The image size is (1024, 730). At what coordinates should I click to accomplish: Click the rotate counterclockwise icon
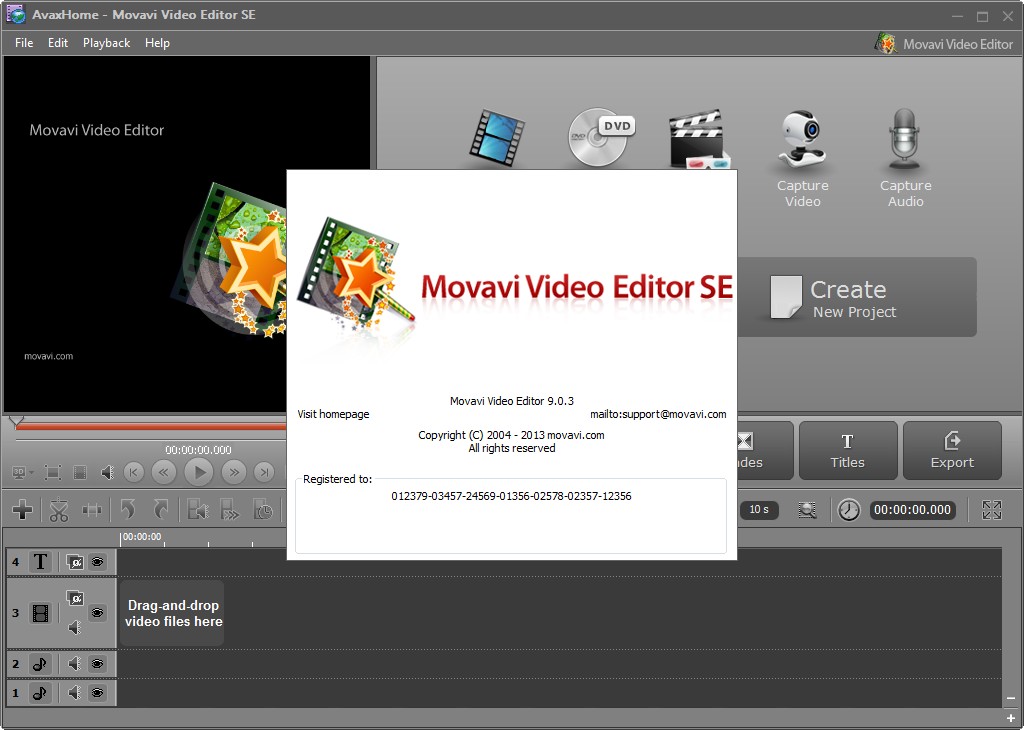point(129,510)
